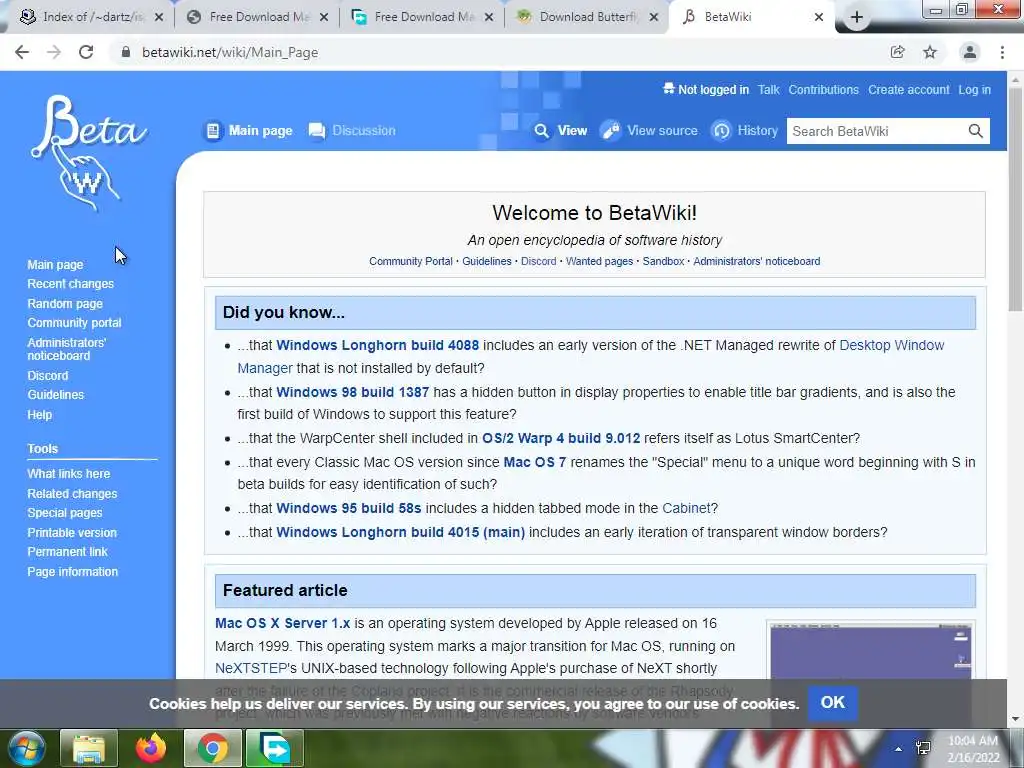Screen dimensions: 1024x768
Task: Click Wanted pages link under welcome banner
Action: (x=600, y=261)
